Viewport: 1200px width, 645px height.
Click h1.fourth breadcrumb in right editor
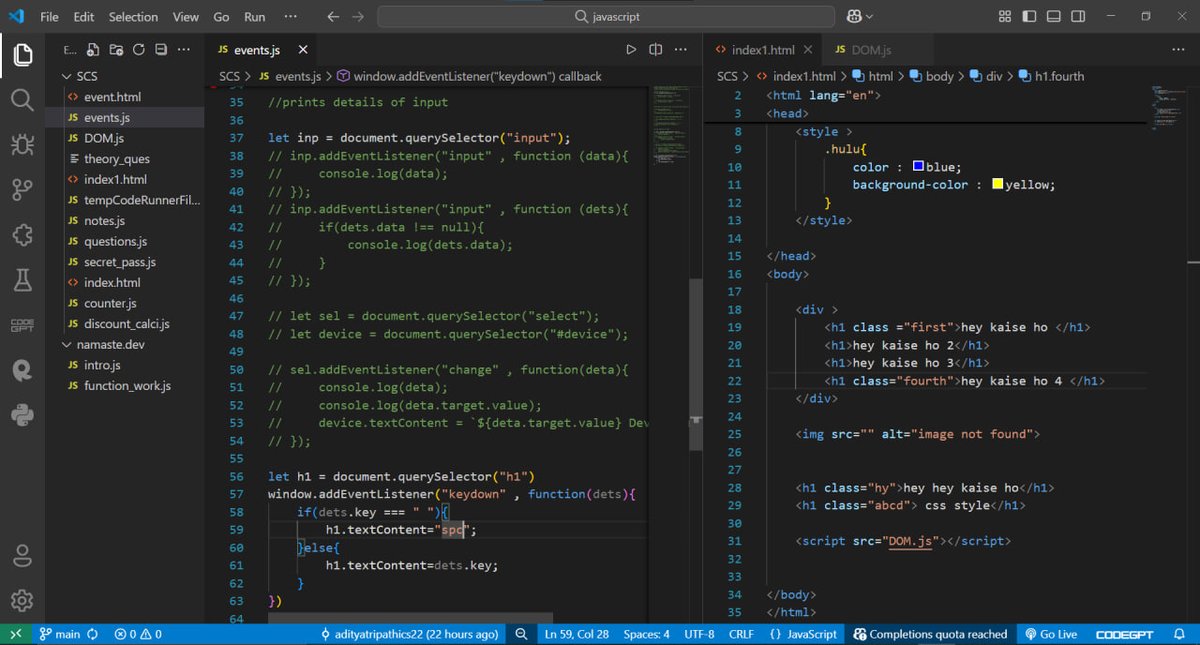click(x=1050, y=76)
